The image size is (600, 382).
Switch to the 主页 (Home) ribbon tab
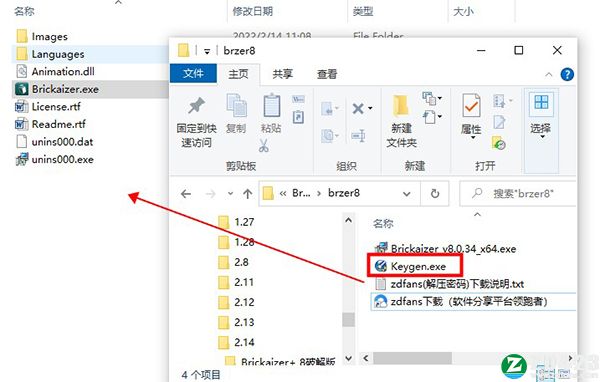[238, 74]
